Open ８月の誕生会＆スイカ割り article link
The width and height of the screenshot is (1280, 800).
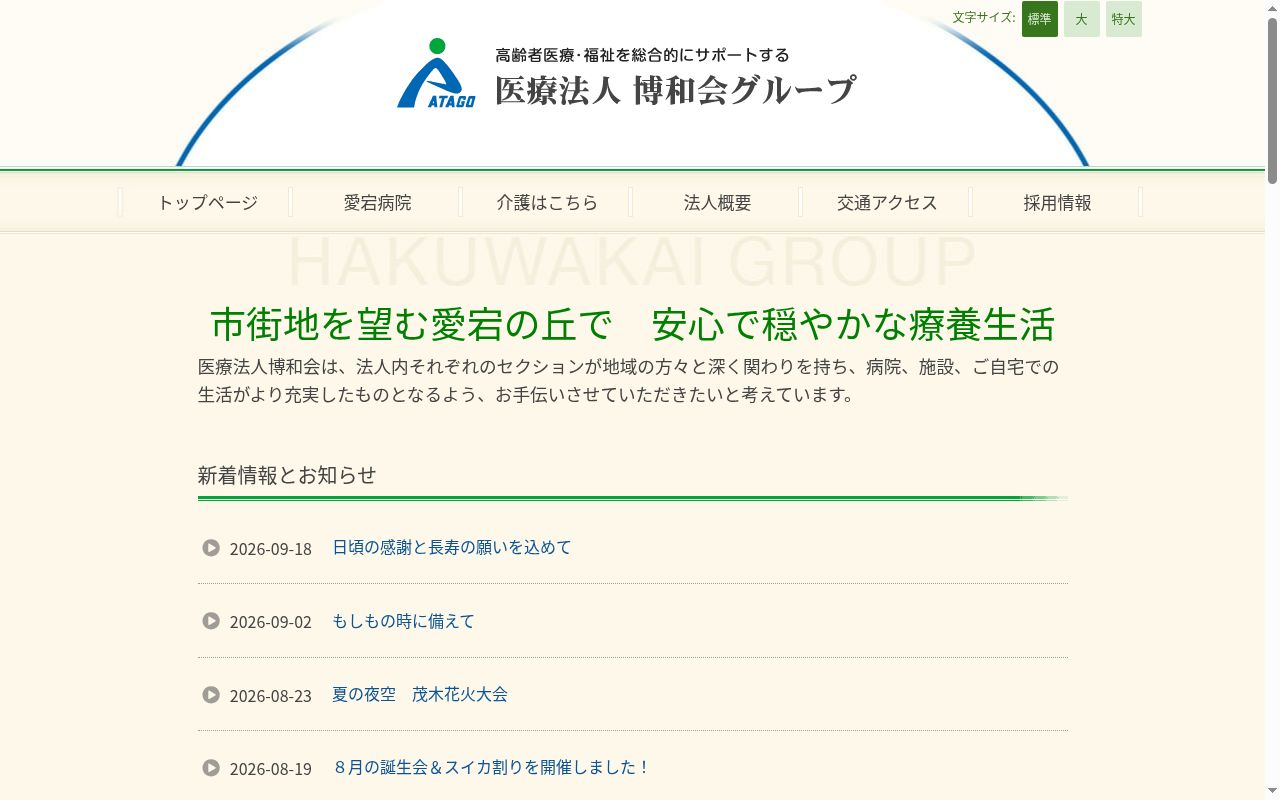(x=491, y=767)
